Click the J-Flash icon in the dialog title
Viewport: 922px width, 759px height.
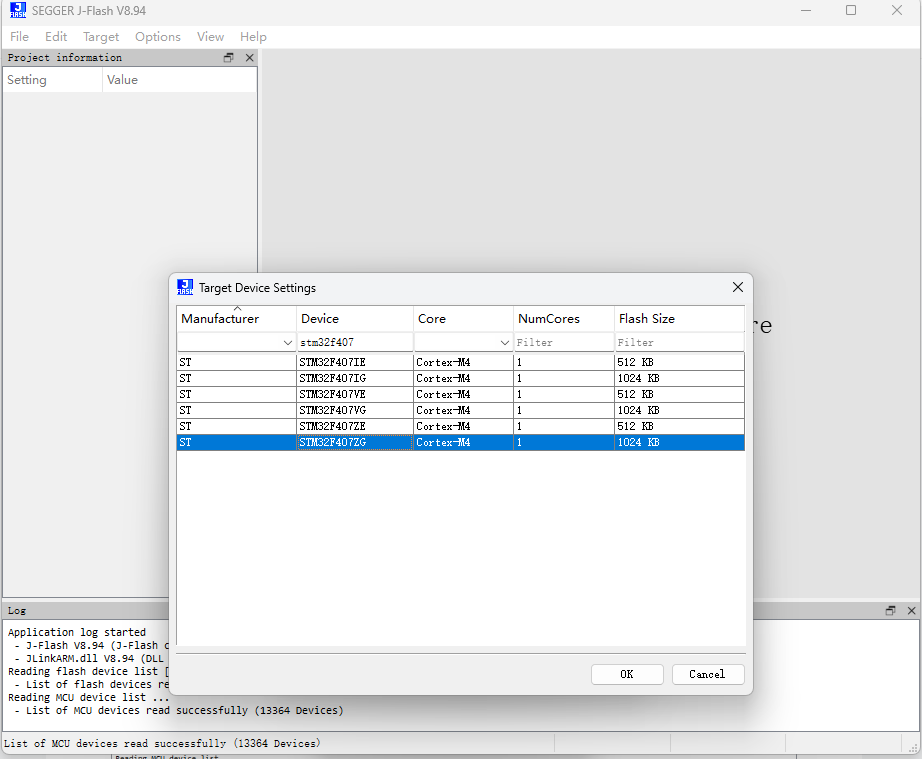click(x=185, y=287)
